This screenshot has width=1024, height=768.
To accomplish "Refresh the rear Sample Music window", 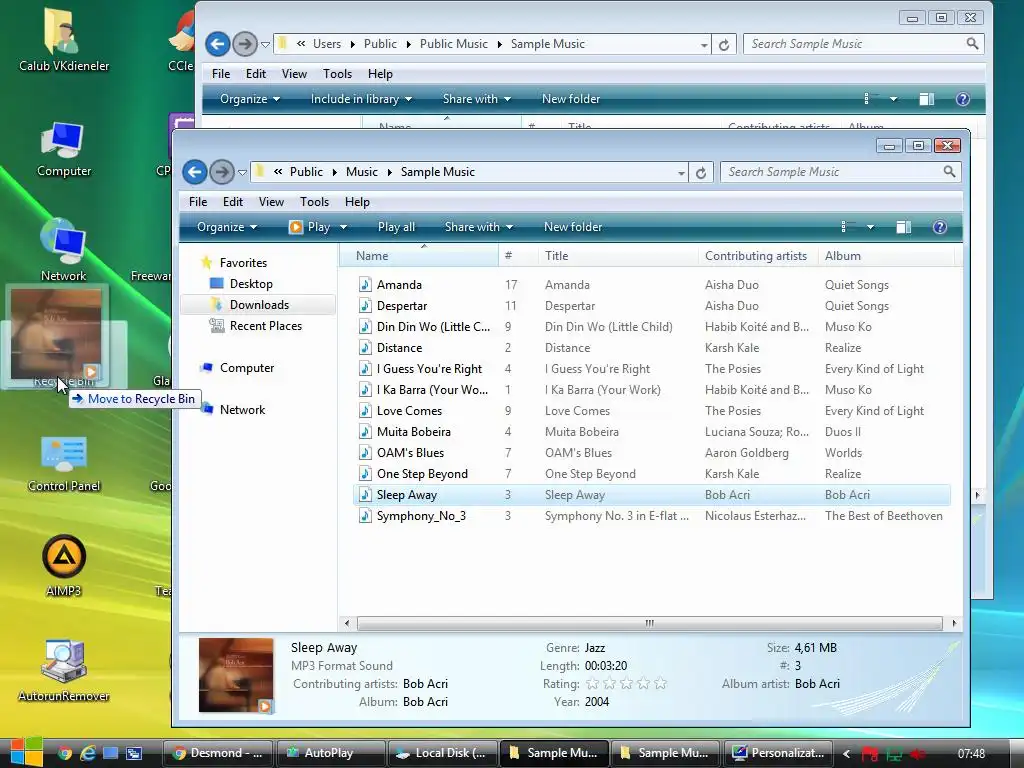I will (x=724, y=44).
